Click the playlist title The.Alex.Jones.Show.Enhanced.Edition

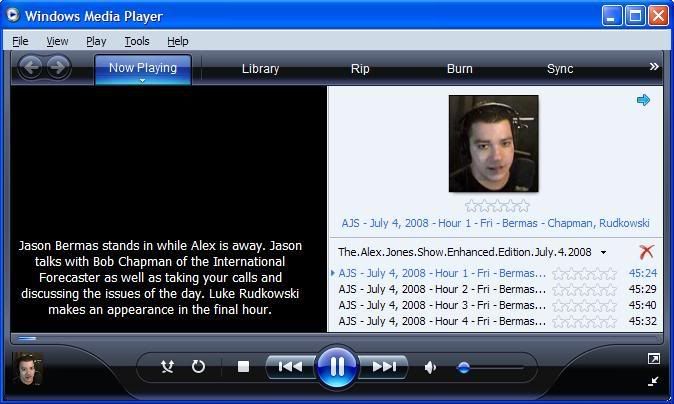(465, 252)
